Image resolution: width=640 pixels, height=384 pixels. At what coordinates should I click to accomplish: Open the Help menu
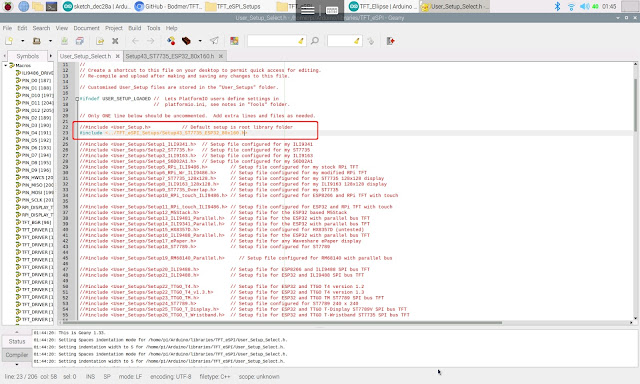[171, 28]
